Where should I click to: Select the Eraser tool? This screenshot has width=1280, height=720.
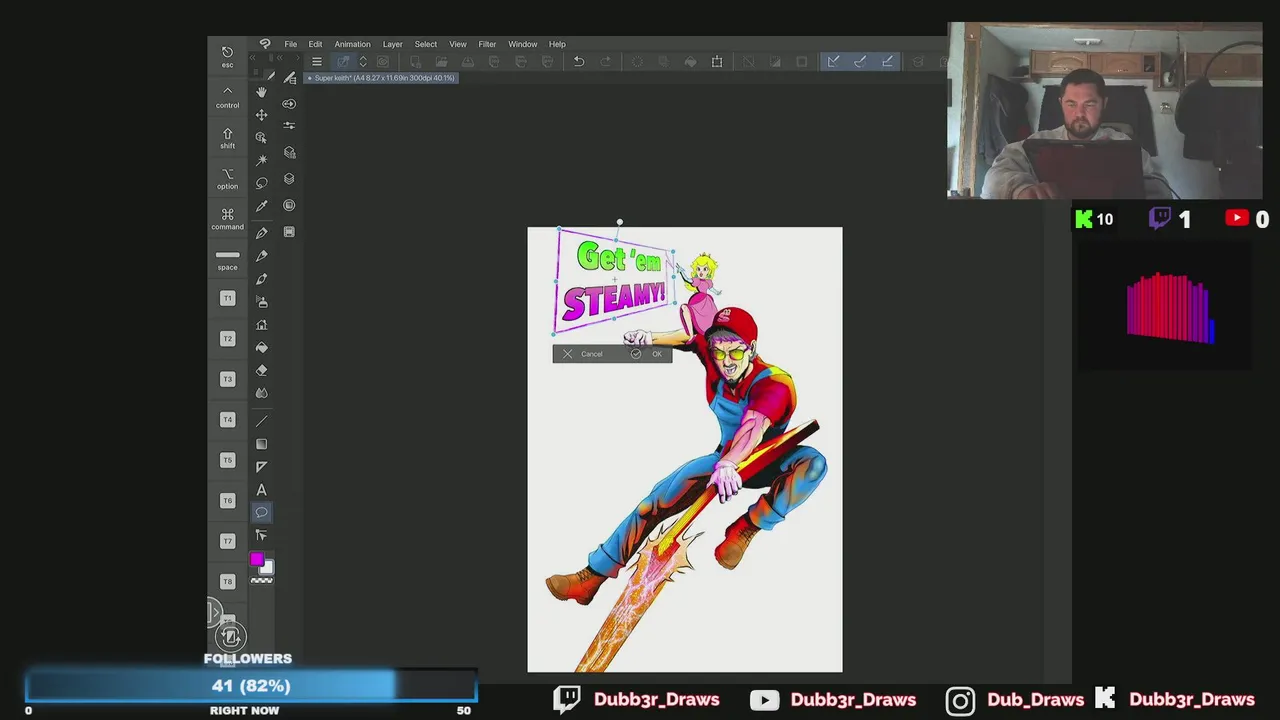pos(261,371)
